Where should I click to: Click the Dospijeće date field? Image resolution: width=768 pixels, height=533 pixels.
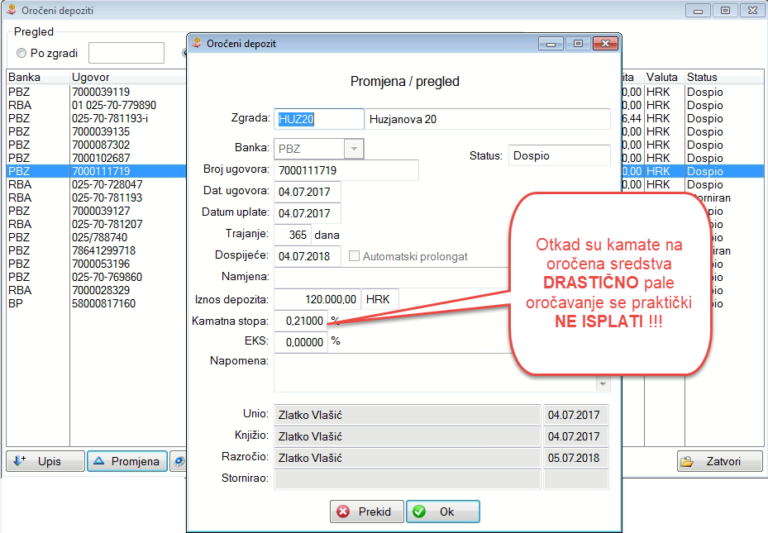point(307,256)
